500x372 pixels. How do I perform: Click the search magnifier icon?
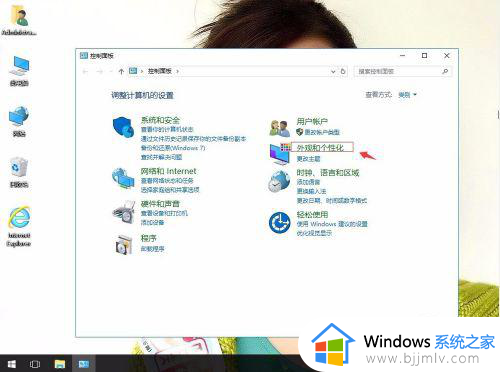tap(445, 71)
